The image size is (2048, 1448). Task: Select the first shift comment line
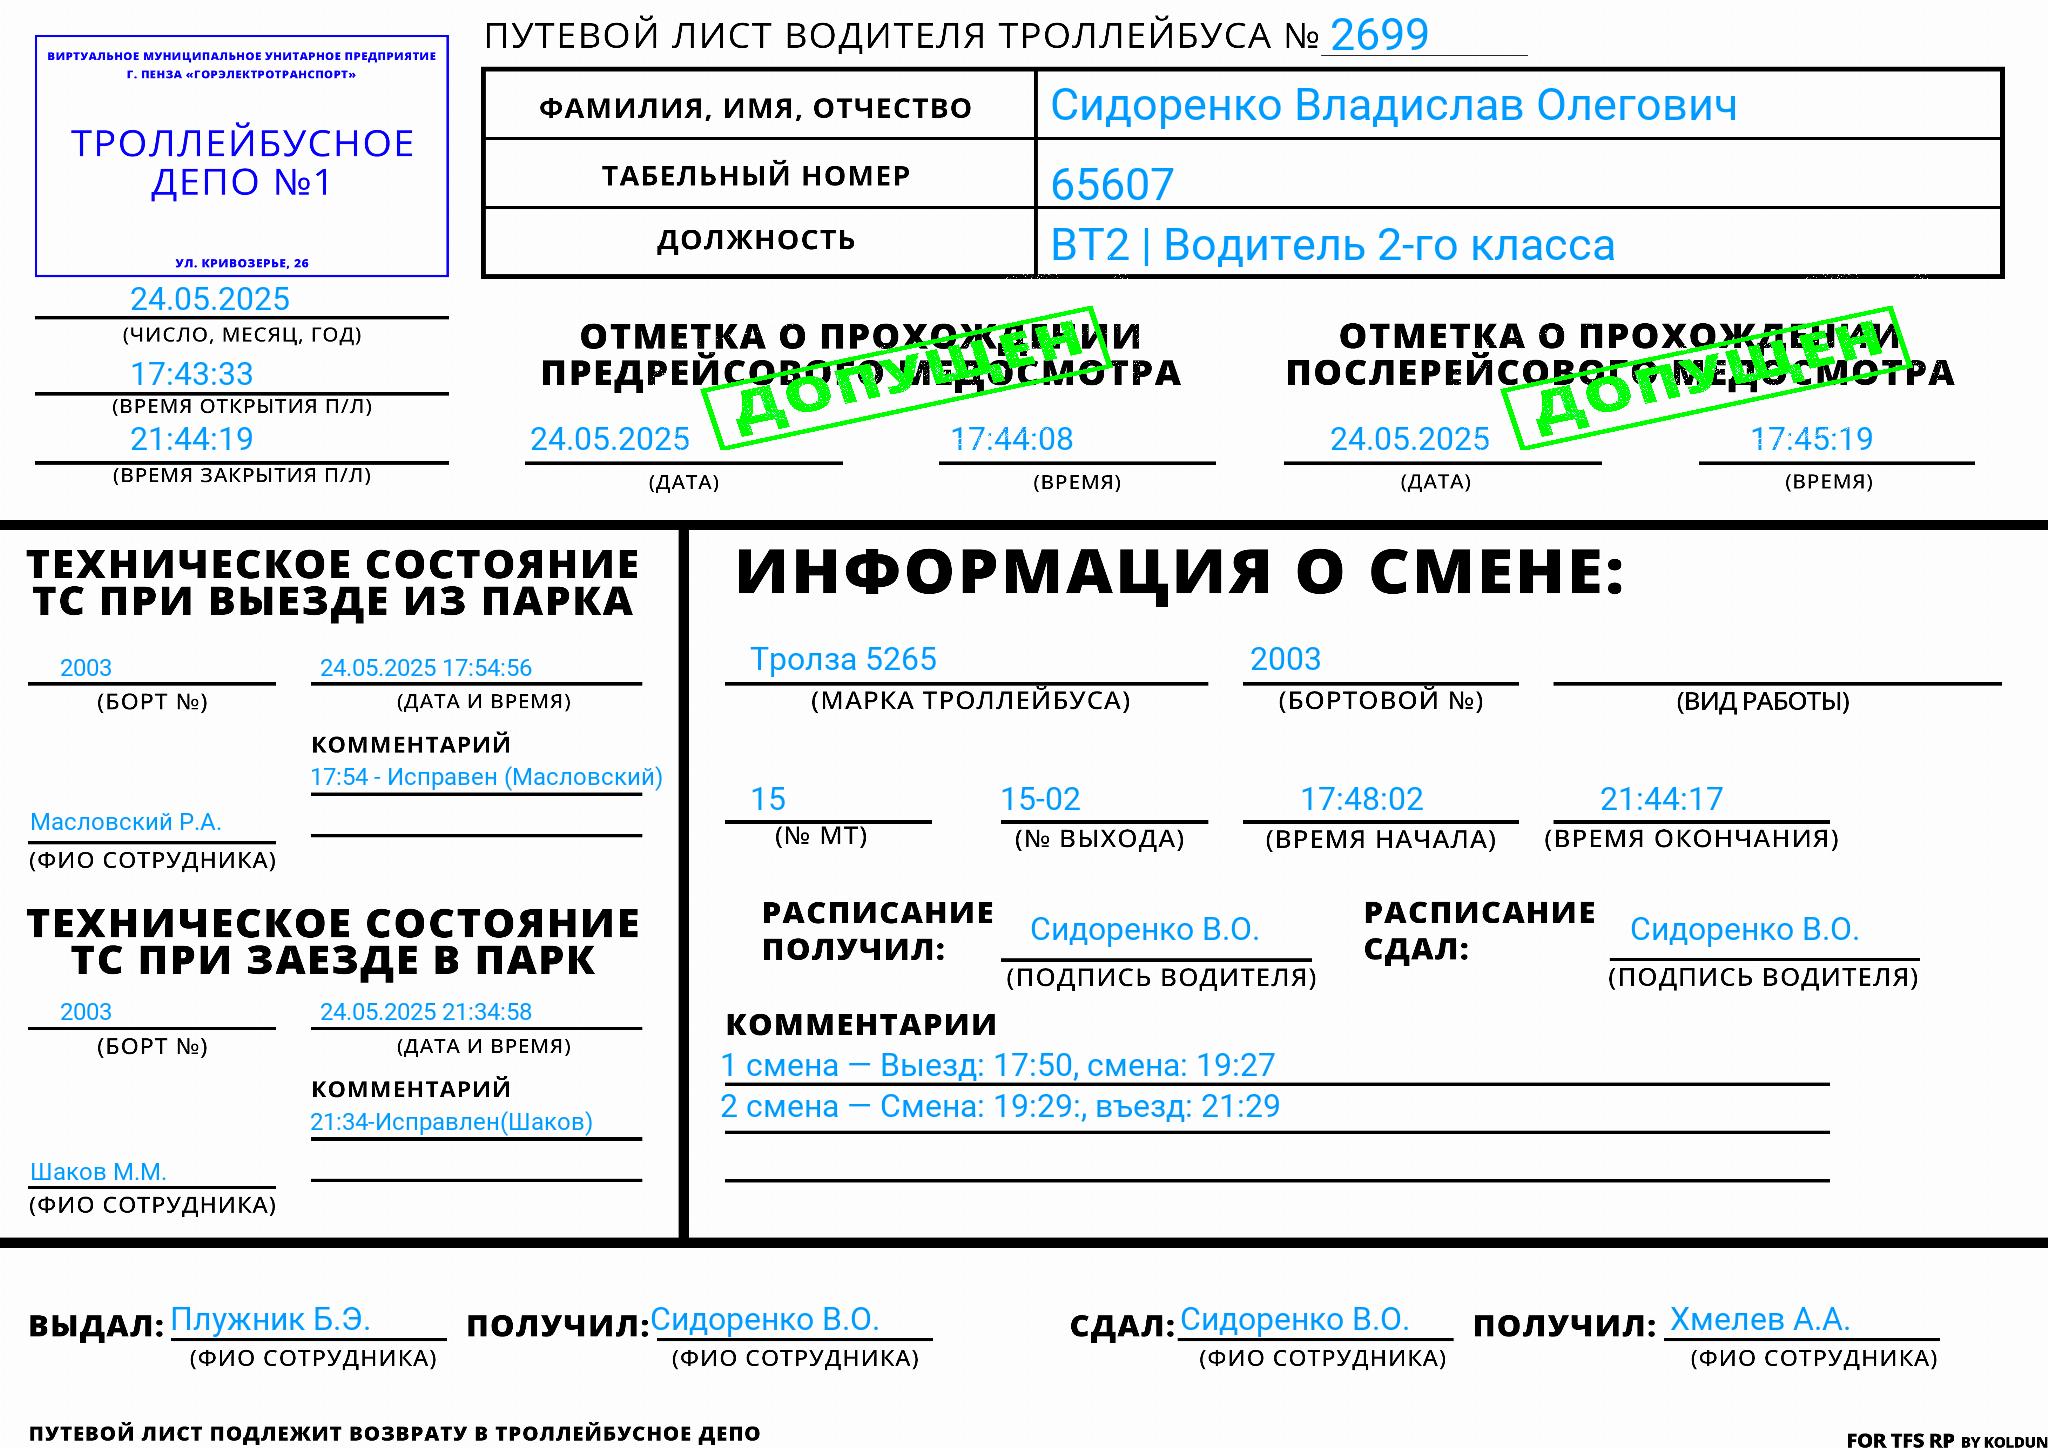coord(1000,1066)
